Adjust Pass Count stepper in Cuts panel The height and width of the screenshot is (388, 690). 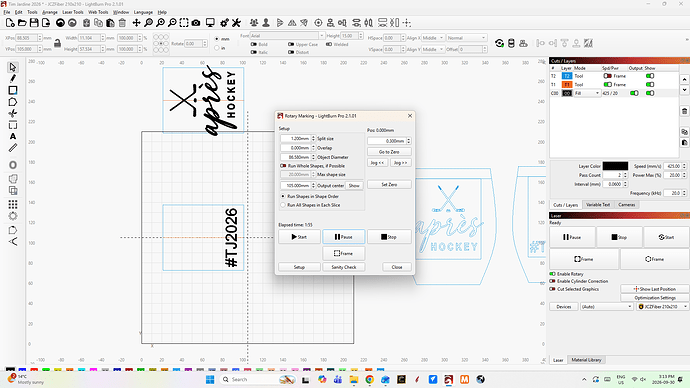click(x=625, y=175)
